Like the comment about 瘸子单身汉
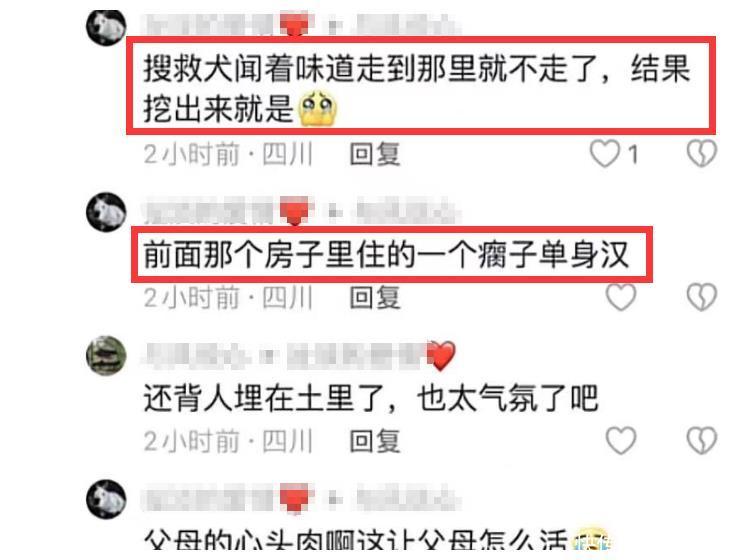 click(621, 297)
